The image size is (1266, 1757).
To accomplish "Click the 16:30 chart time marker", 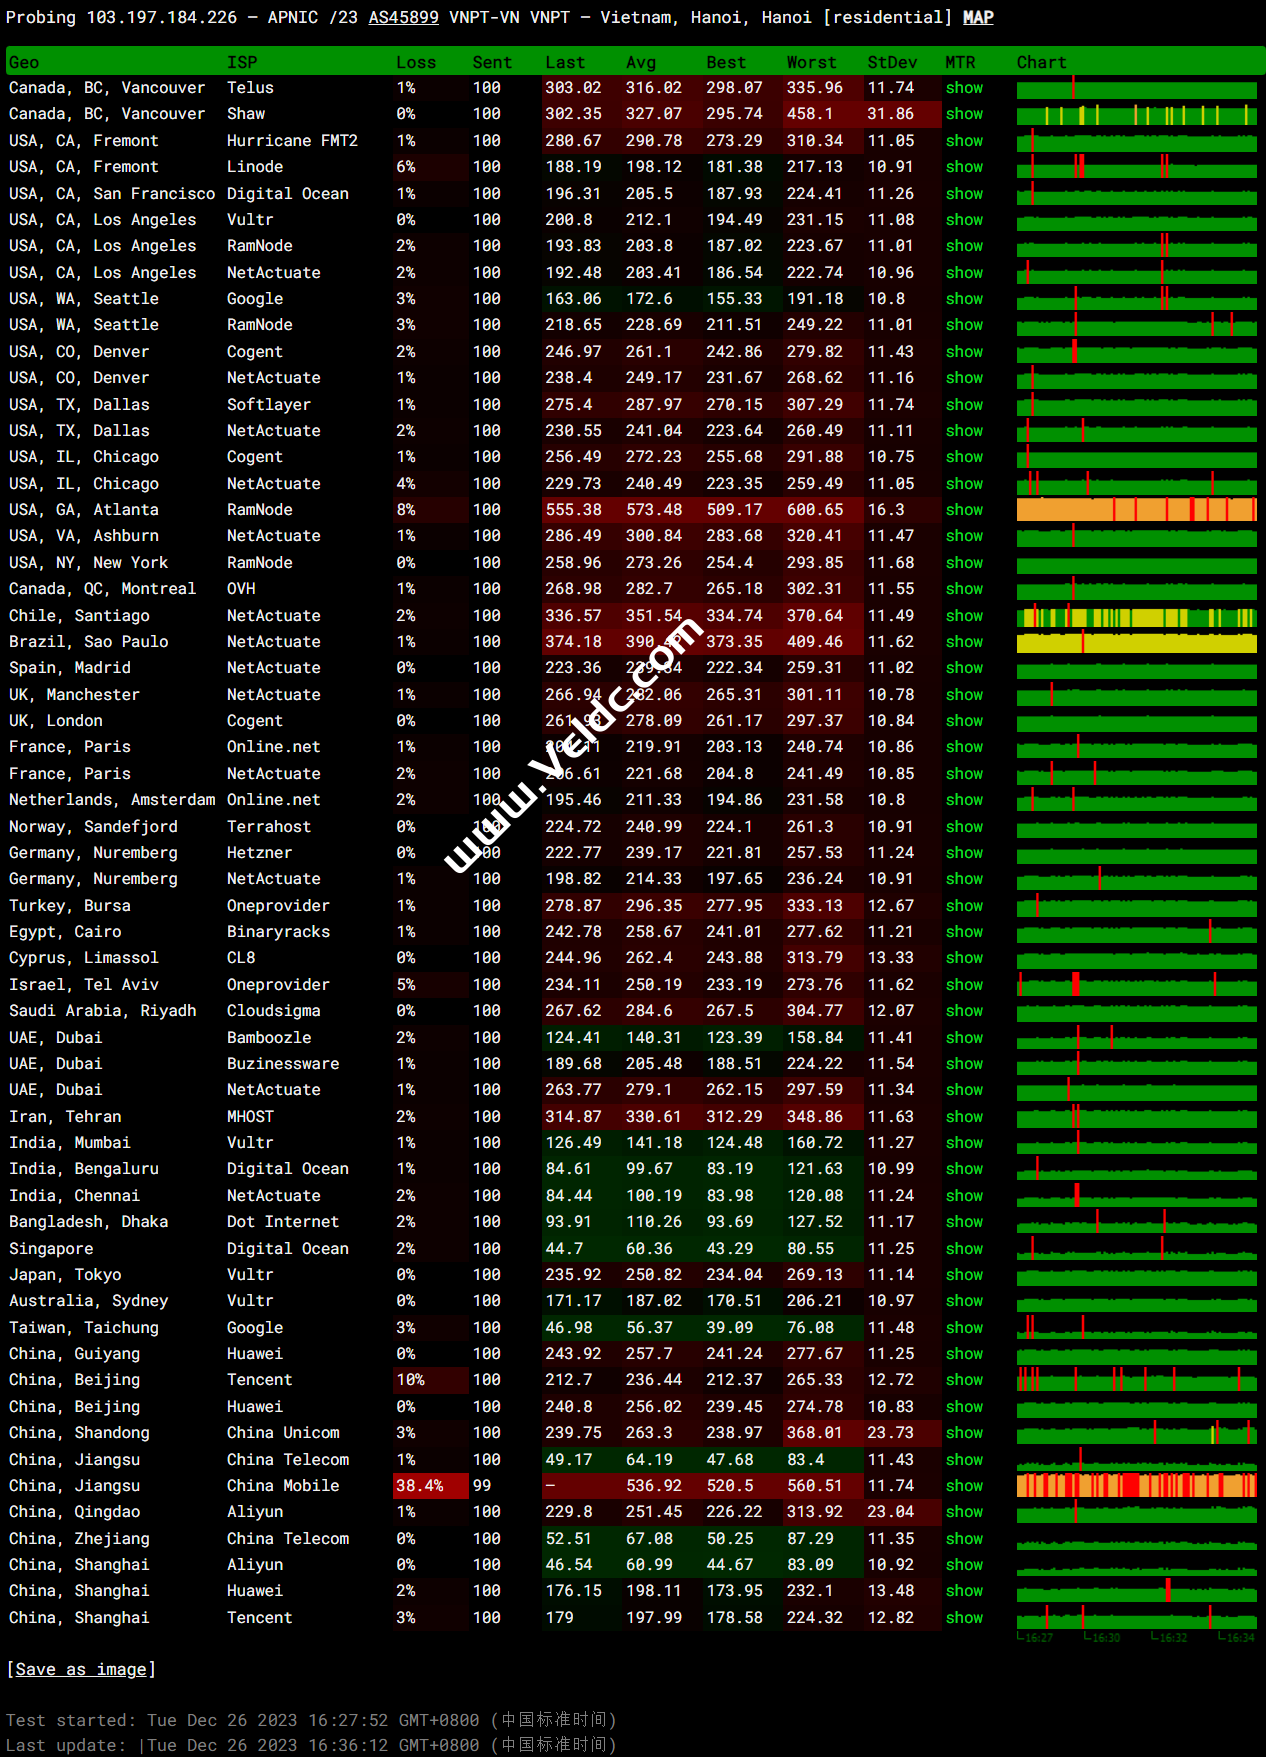I will (1104, 1638).
